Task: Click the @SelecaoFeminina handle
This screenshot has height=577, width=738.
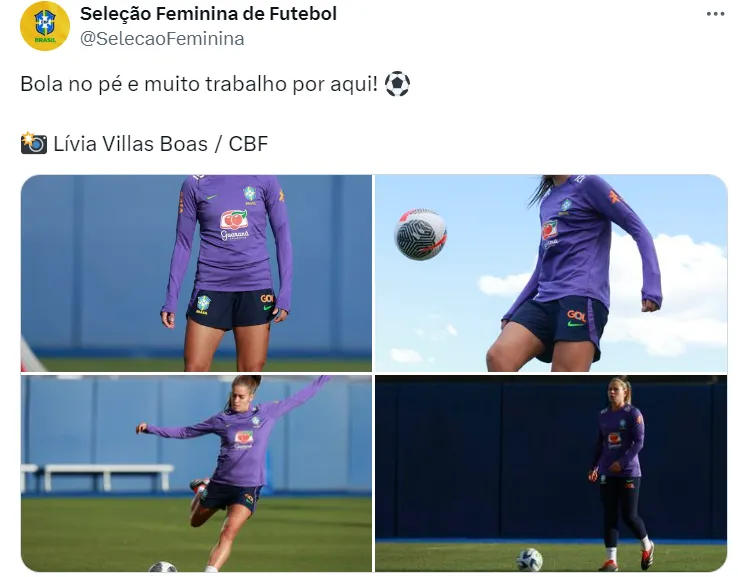Action: [162, 39]
